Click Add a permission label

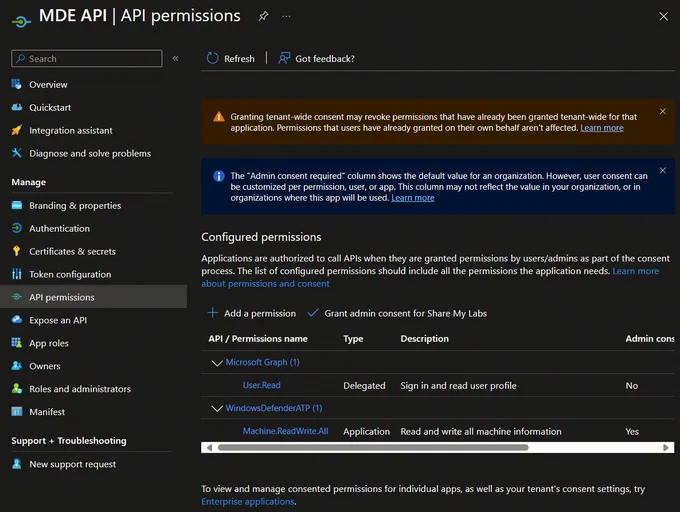point(260,313)
